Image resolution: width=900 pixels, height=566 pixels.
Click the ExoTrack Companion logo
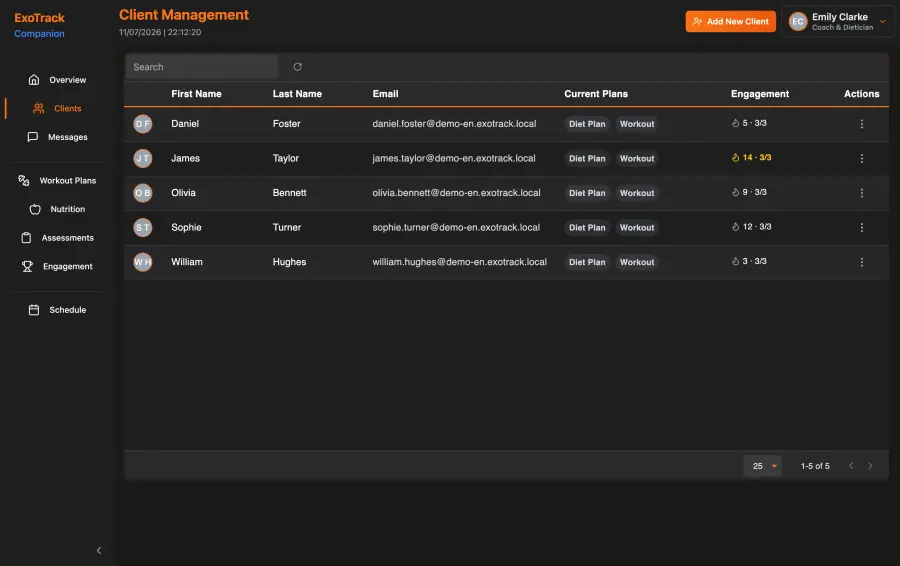tap(40, 25)
